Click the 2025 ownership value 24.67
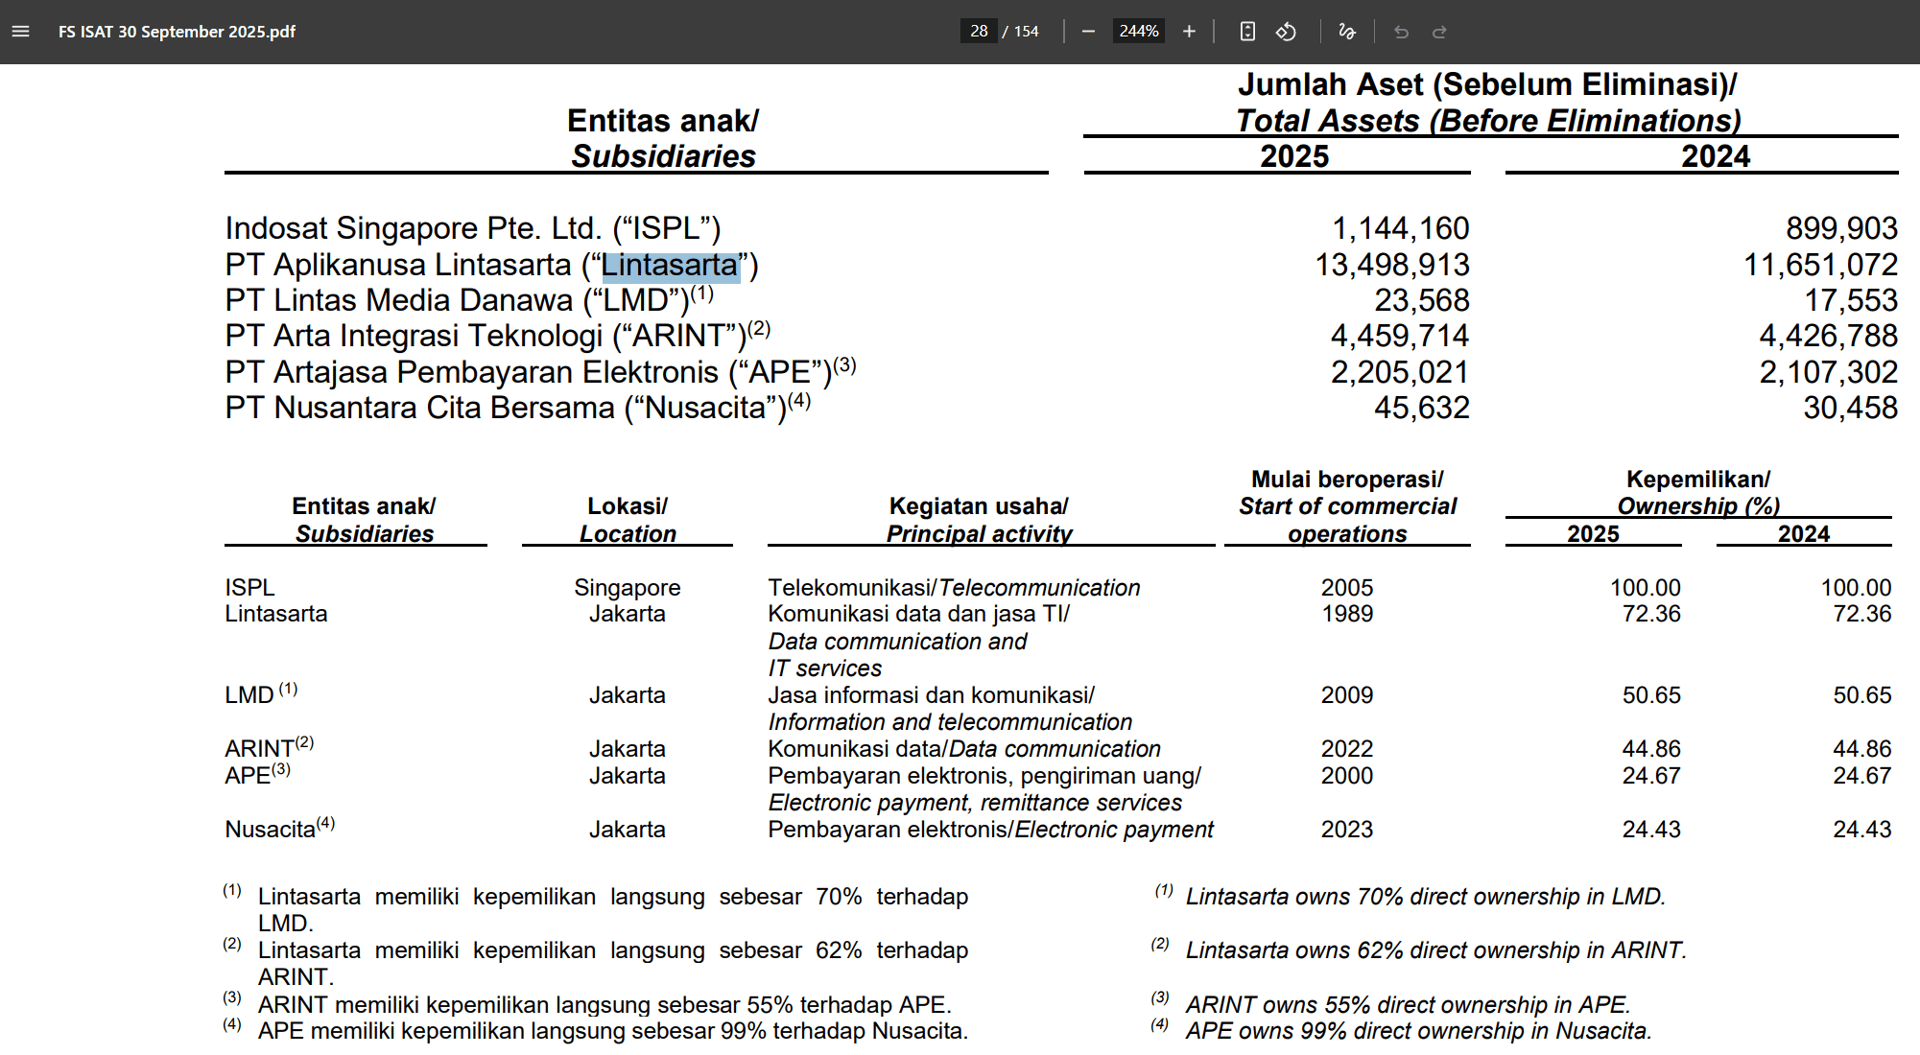Image resolution: width=1920 pixels, height=1055 pixels. pos(1651,776)
